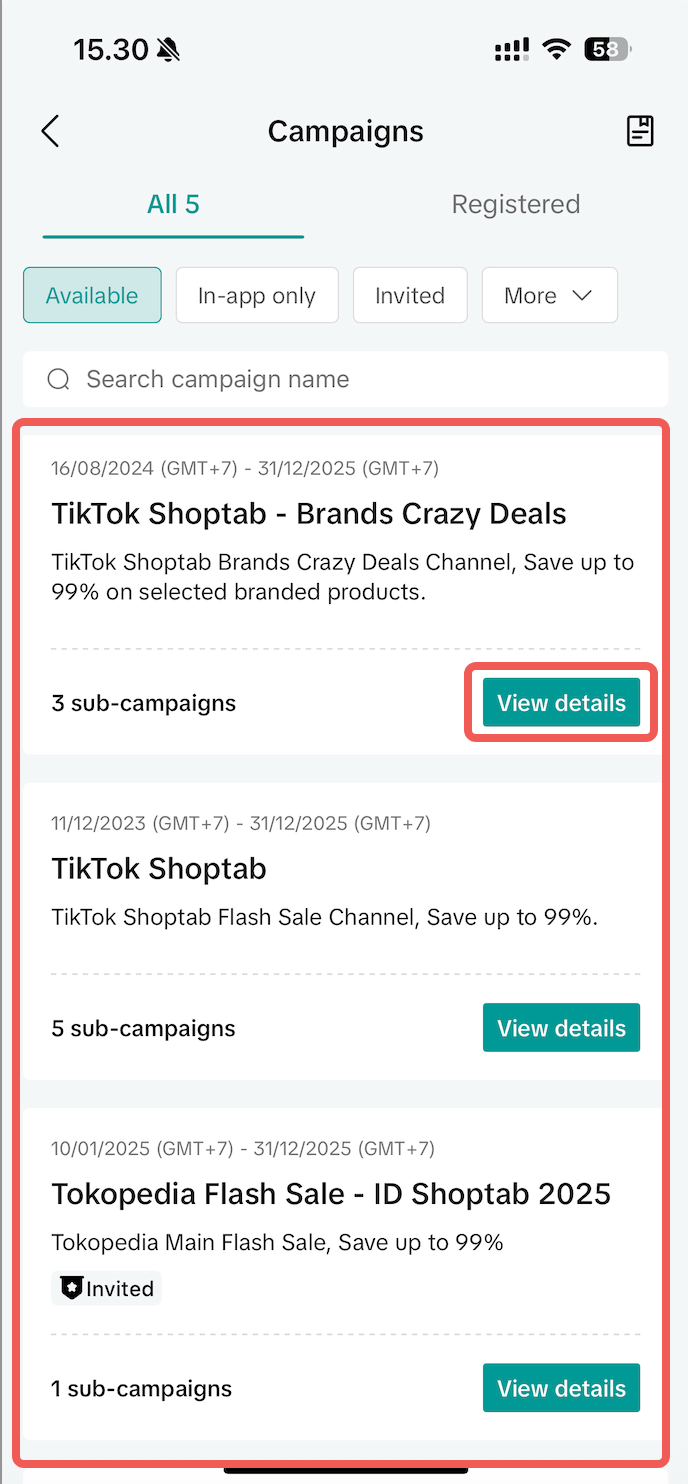View details of TikTok Shoptab campaign
The height and width of the screenshot is (1484, 688).
point(561,1028)
